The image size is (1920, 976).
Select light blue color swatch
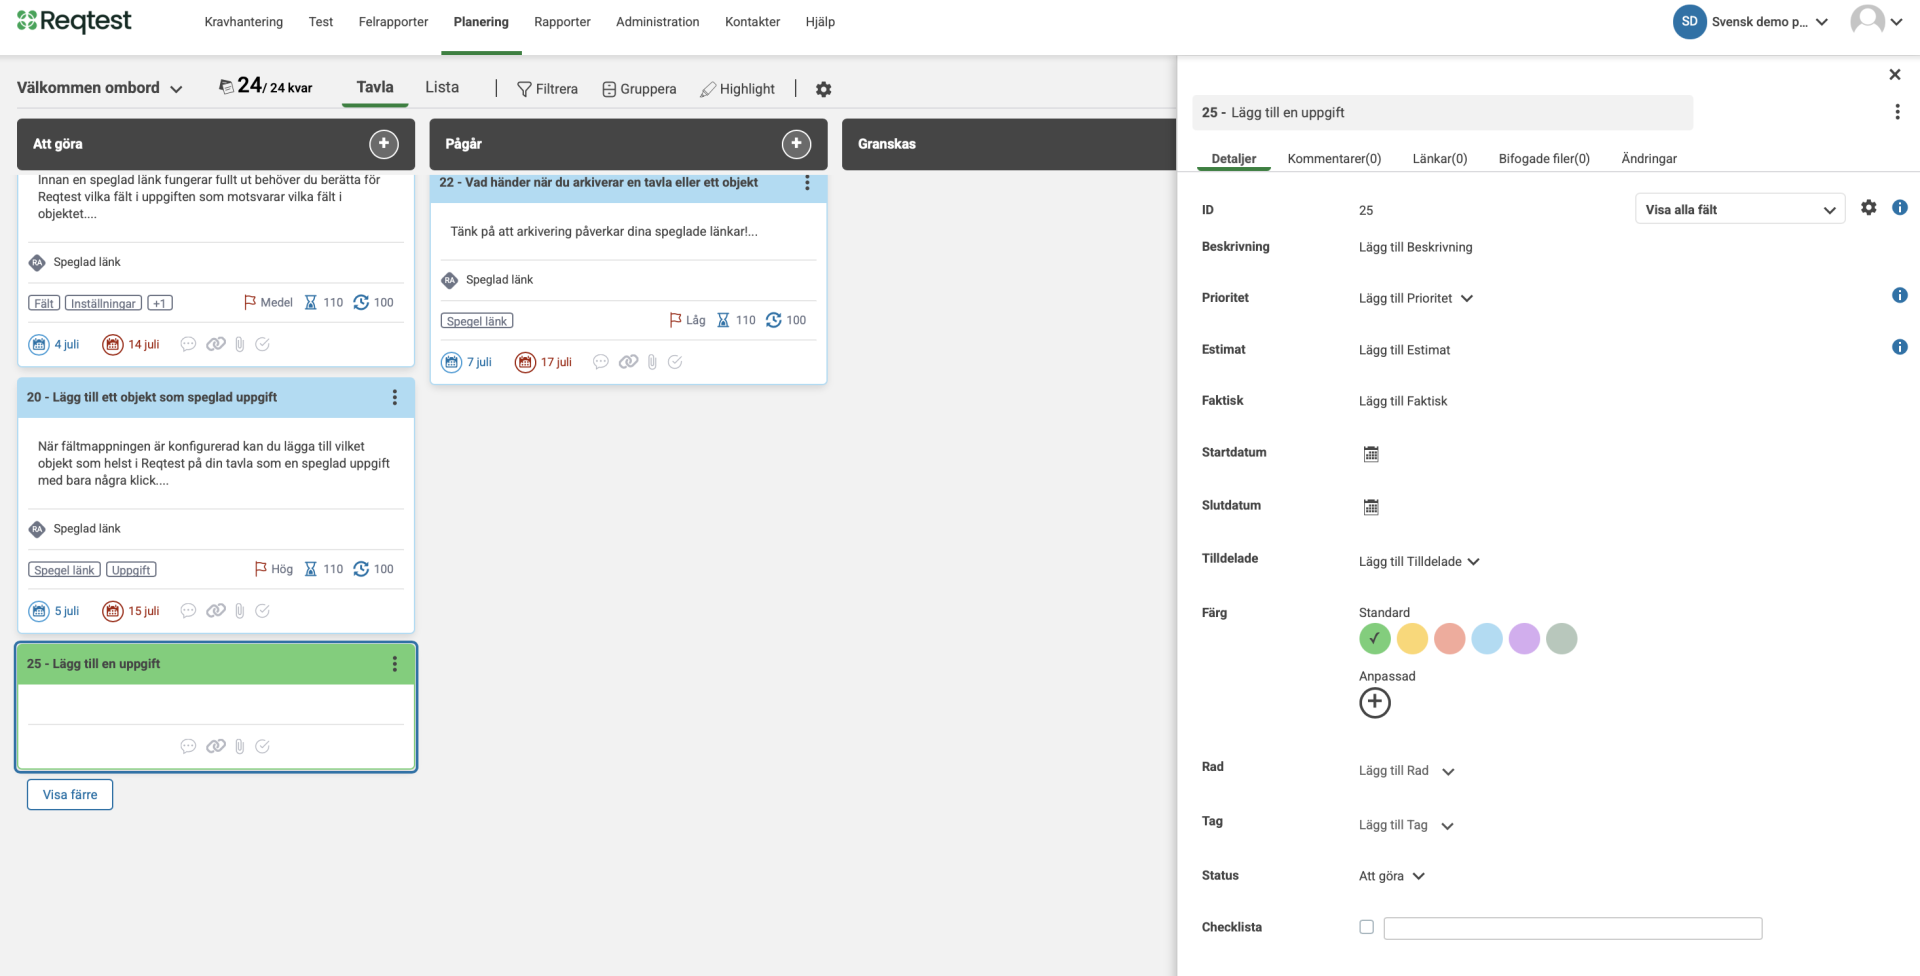[x=1487, y=638]
